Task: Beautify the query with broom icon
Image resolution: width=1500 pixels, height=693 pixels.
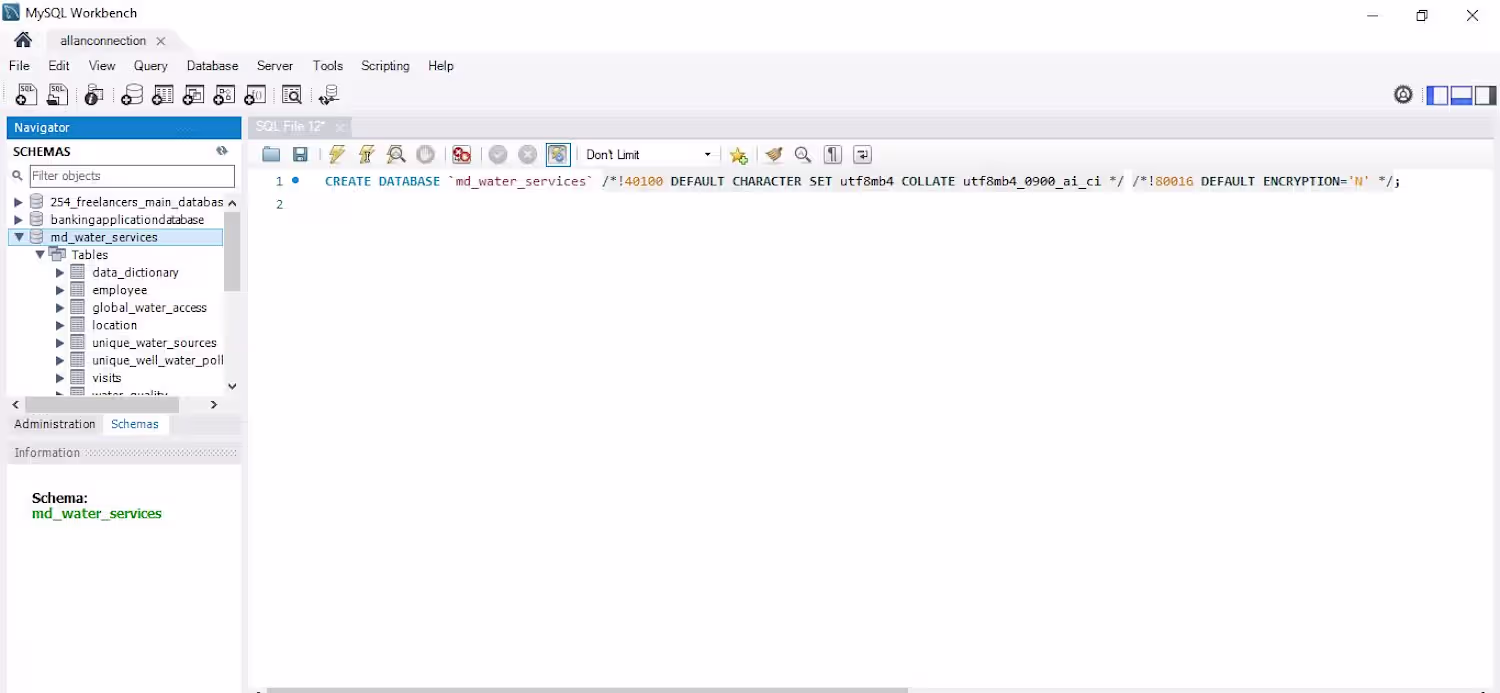Action: click(773, 154)
